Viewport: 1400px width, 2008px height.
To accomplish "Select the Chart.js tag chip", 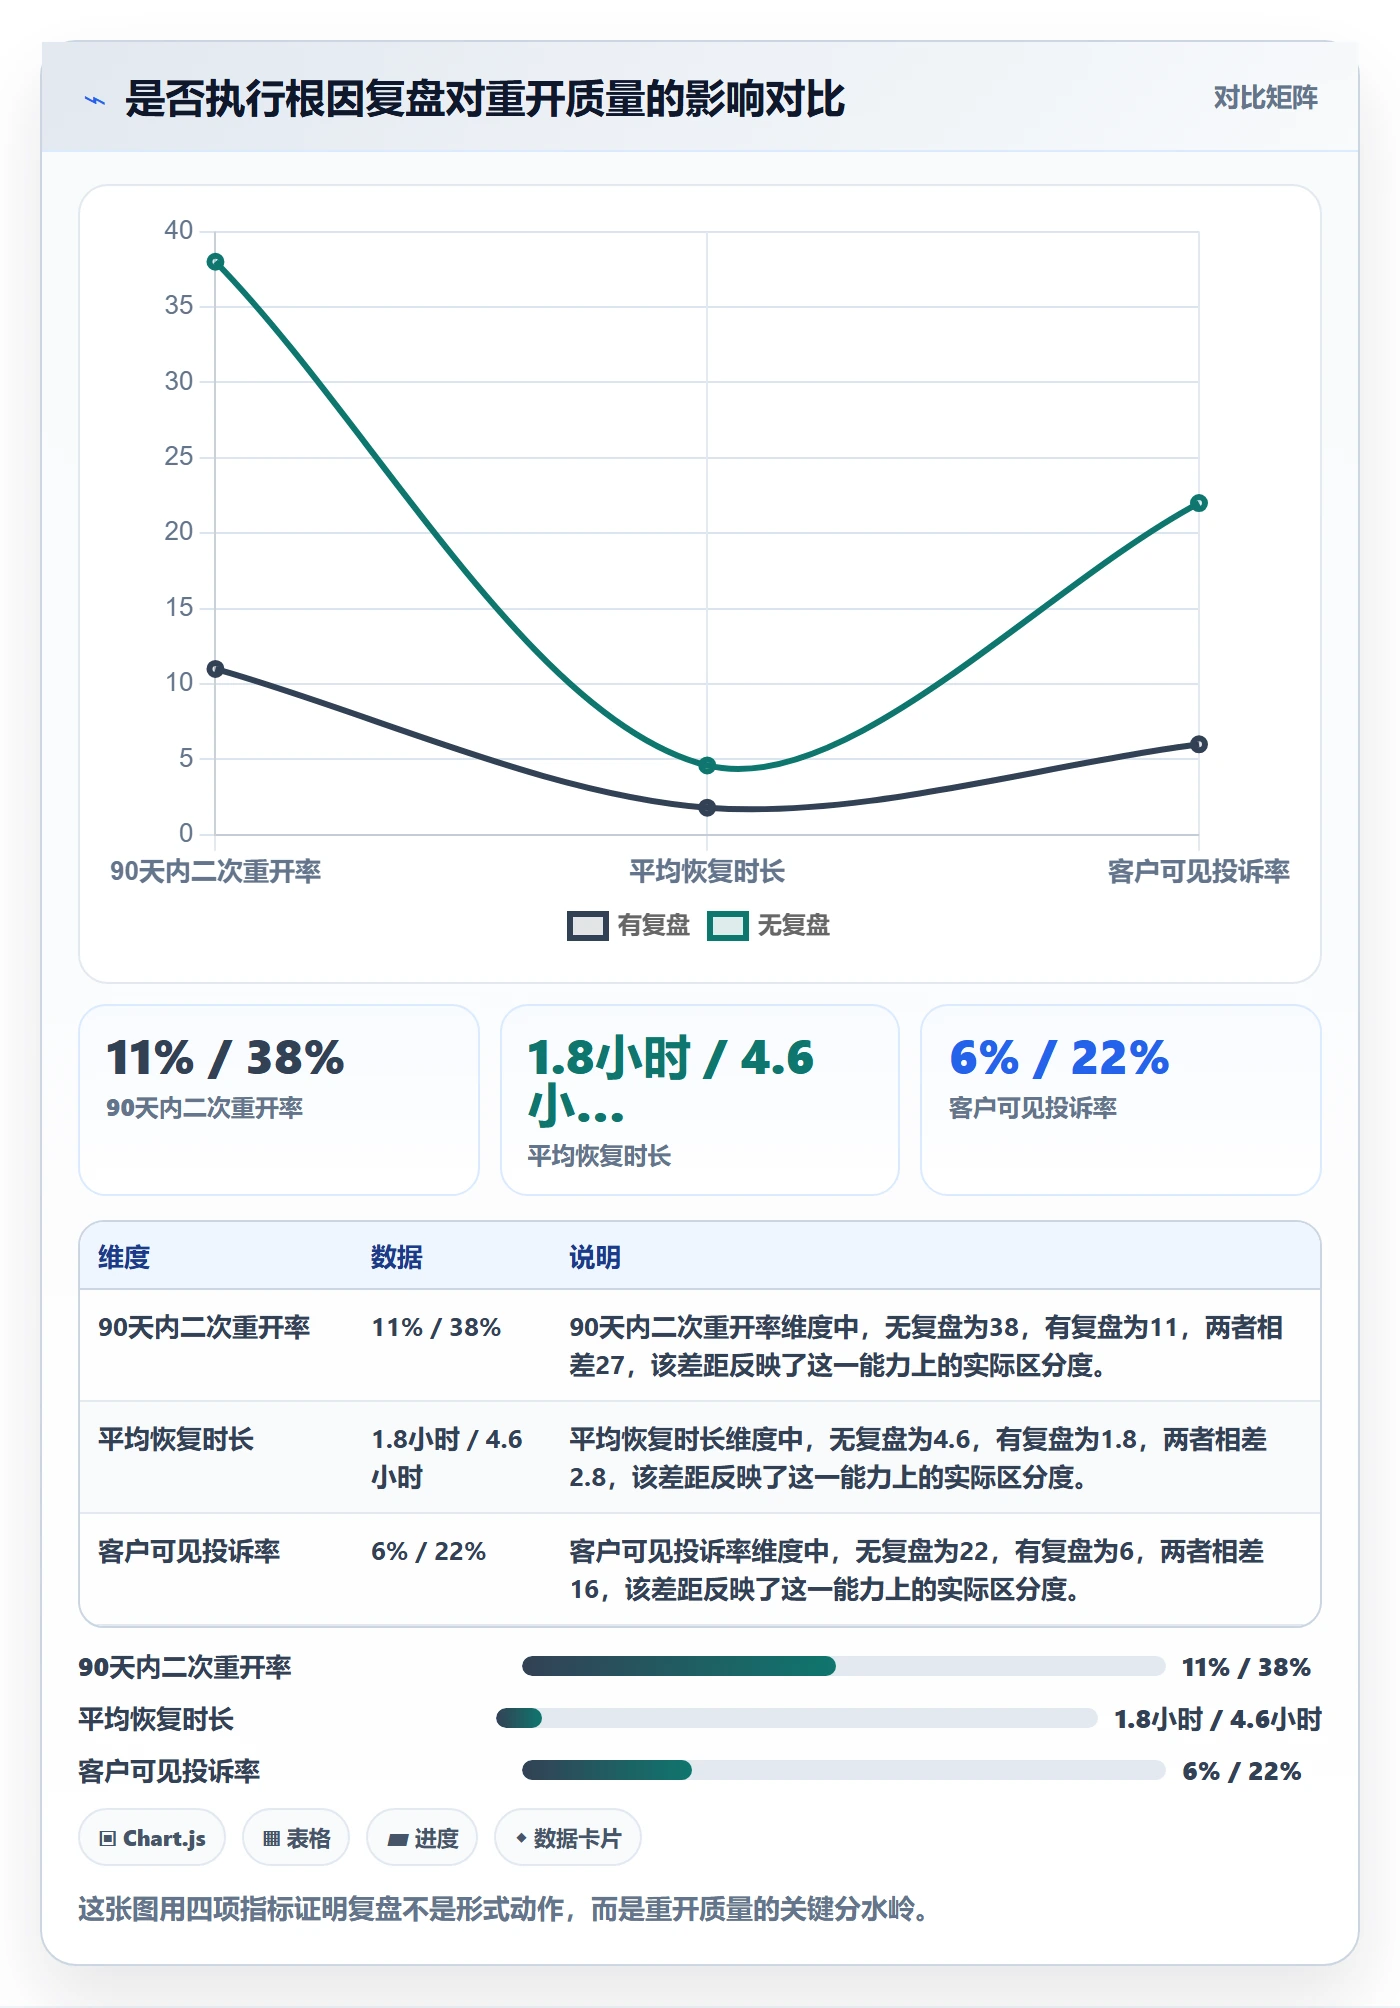I will point(152,1838).
